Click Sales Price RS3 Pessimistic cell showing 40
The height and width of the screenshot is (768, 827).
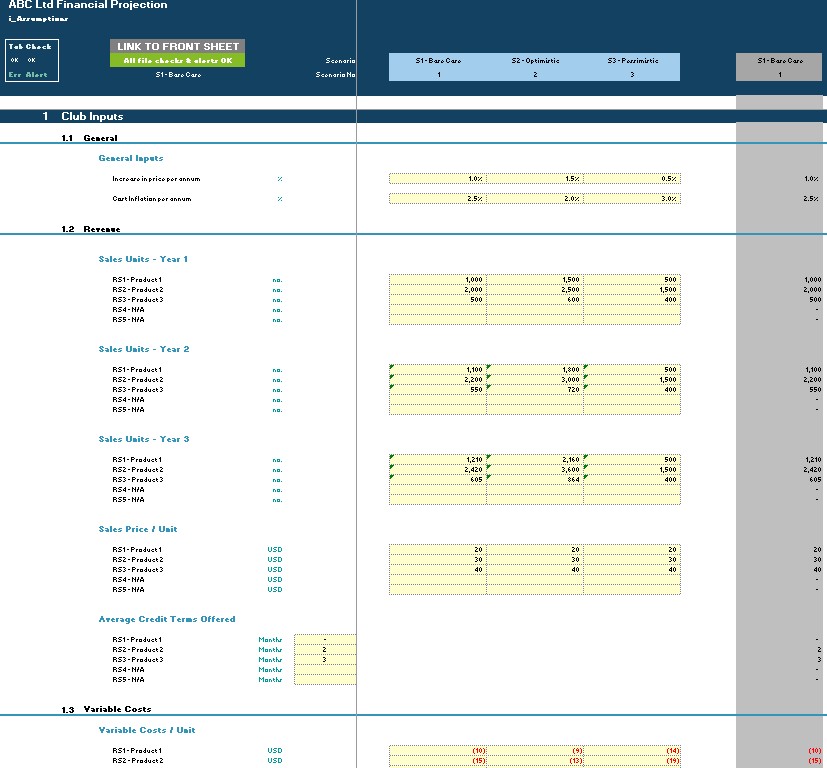click(x=632, y=570)
